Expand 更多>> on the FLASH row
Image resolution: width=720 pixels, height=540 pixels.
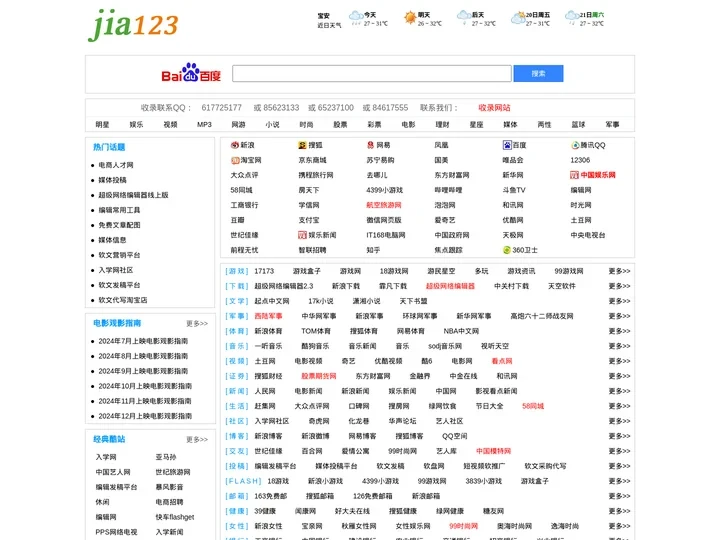619,481
